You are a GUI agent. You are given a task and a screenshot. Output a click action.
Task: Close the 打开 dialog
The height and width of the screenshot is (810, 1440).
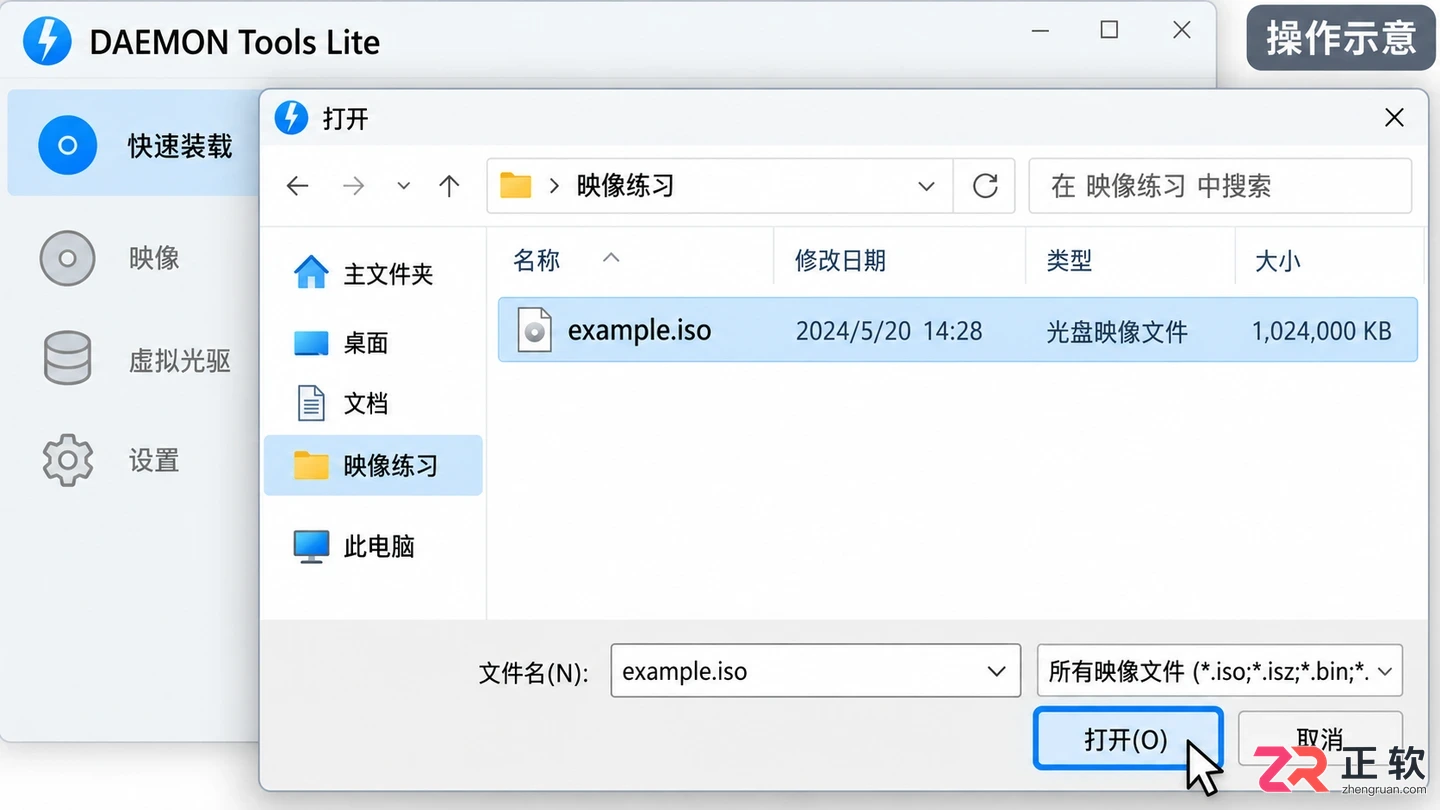1394,118
